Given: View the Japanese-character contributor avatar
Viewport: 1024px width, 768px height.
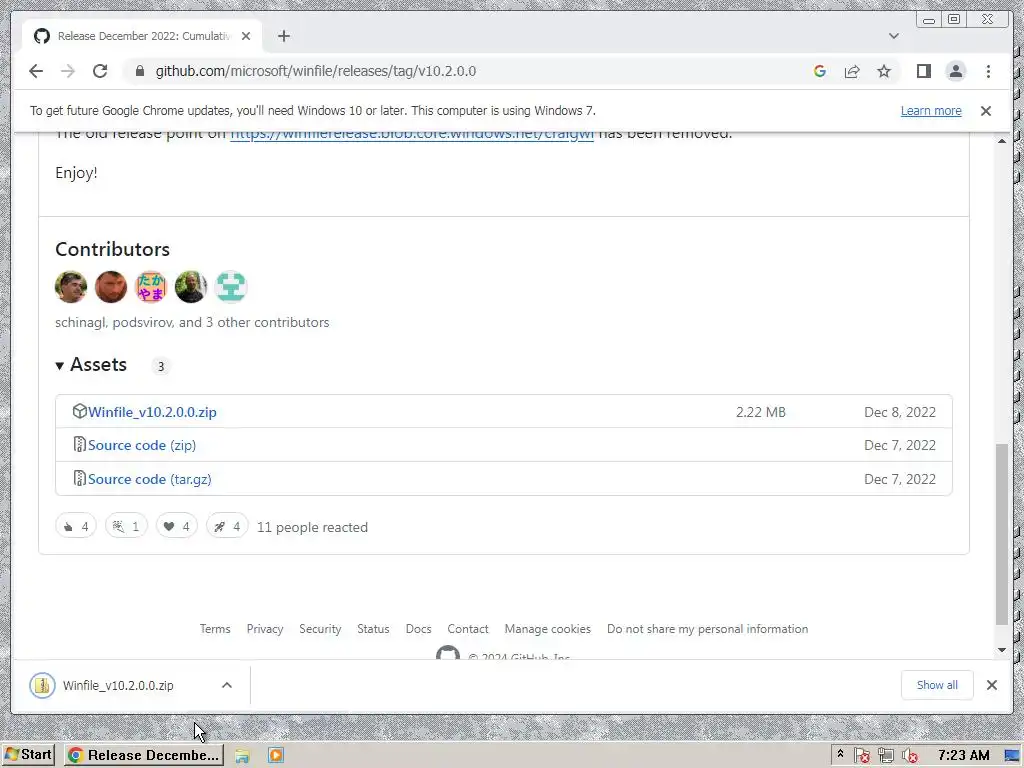Looking at the screenshot, I should coord(151,287).
